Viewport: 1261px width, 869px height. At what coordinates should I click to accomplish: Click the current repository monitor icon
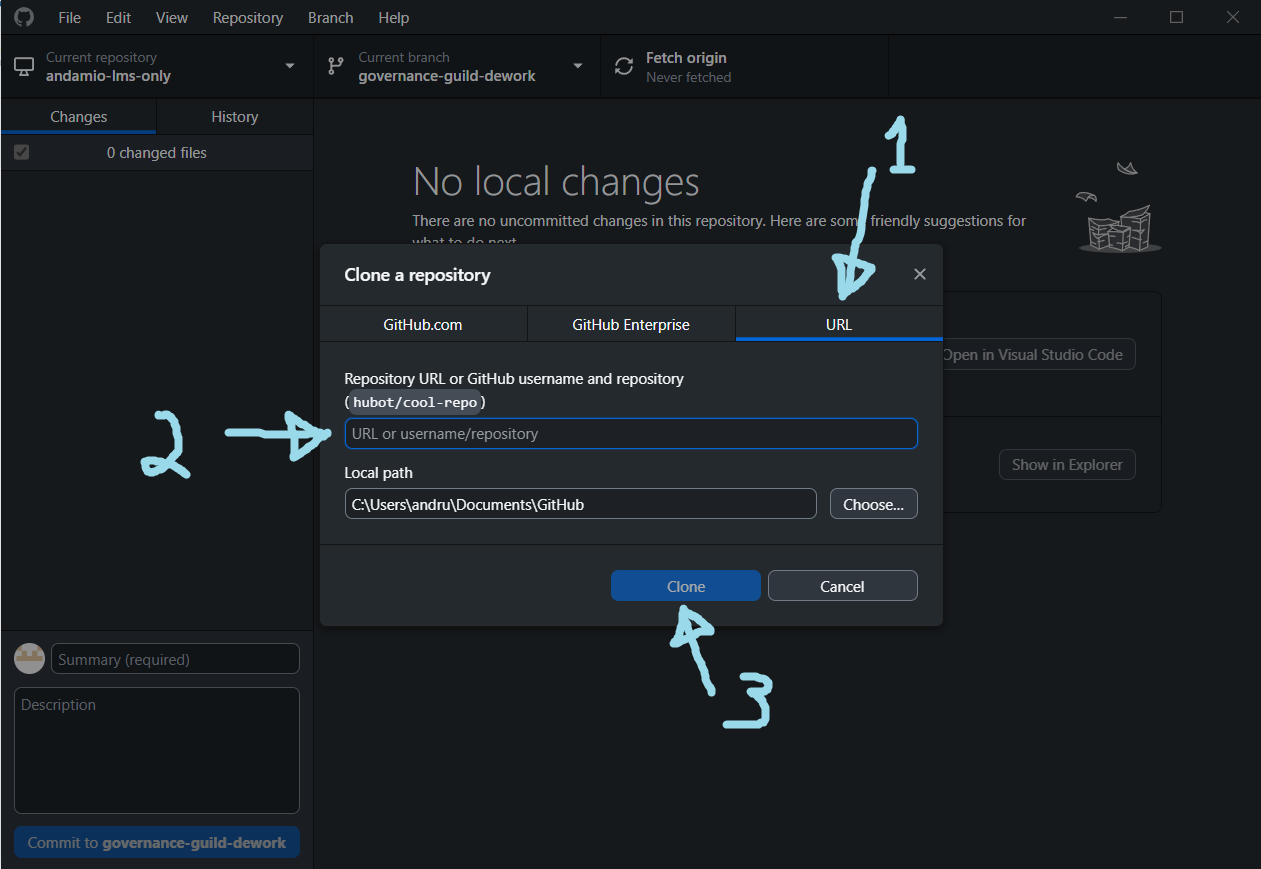(23, 67)
